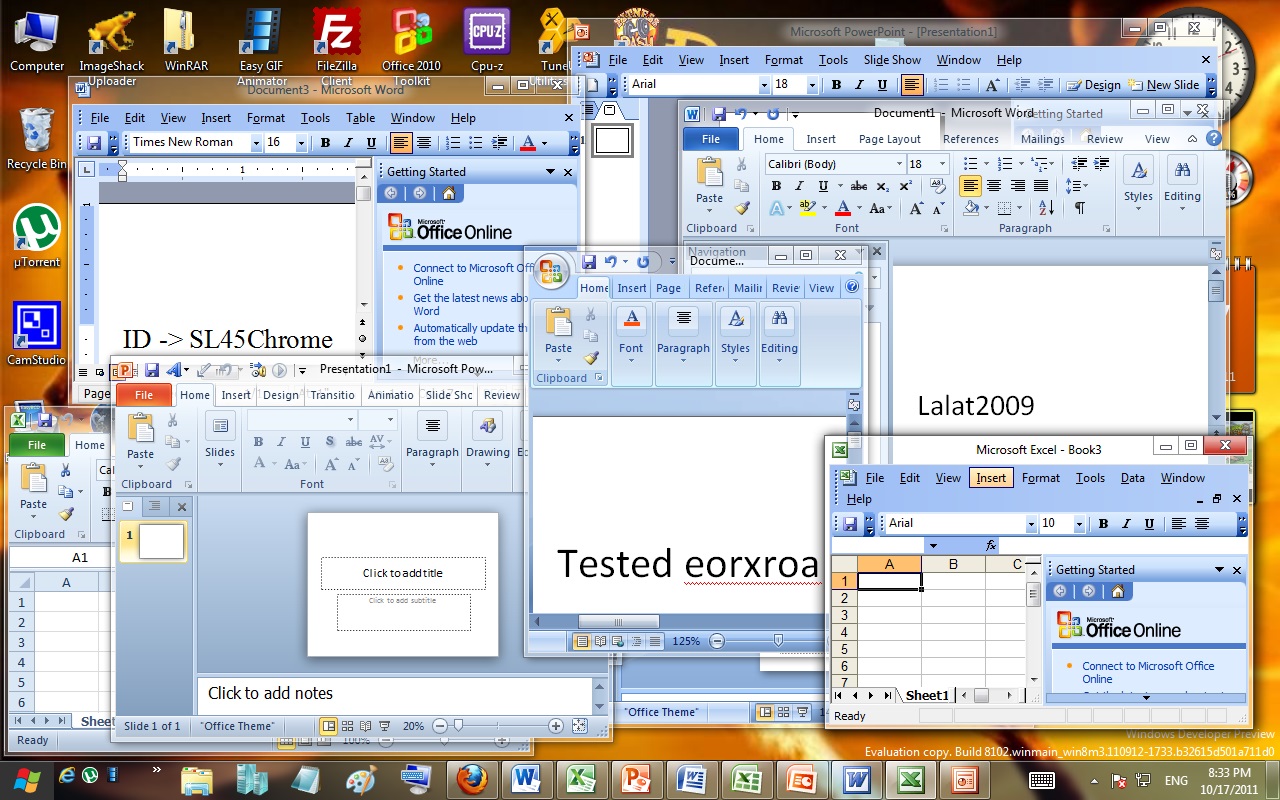Toggle Underline in Excel Book3 toolbar
Viewport: 1280px width, 800px height.
(1149, 524)
